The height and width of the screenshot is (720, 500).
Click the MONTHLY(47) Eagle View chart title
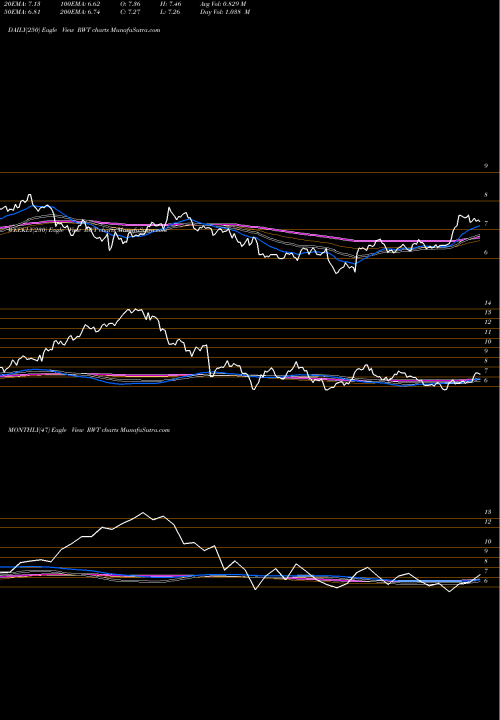tap(89, 430)
